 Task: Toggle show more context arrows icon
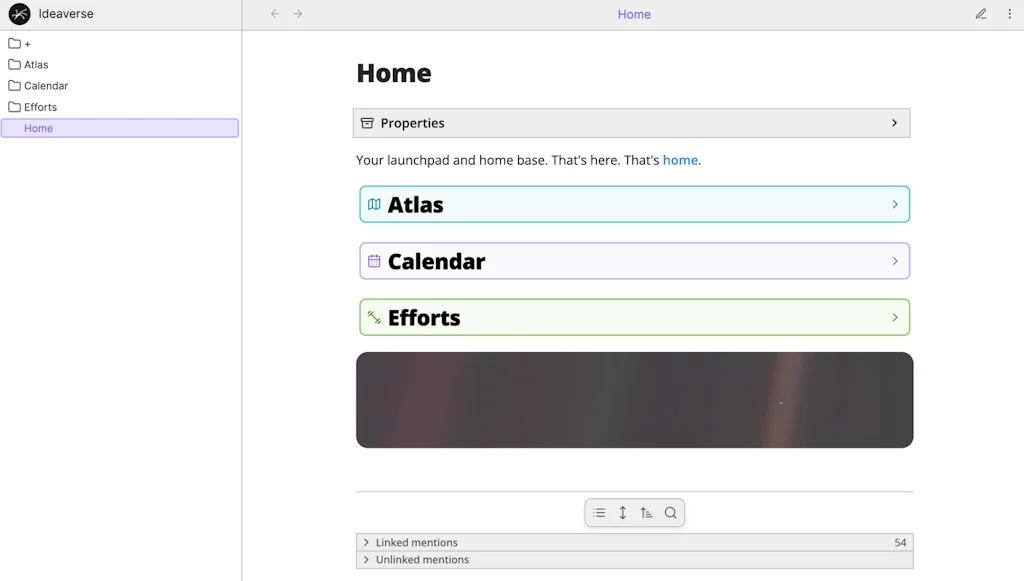623,513
